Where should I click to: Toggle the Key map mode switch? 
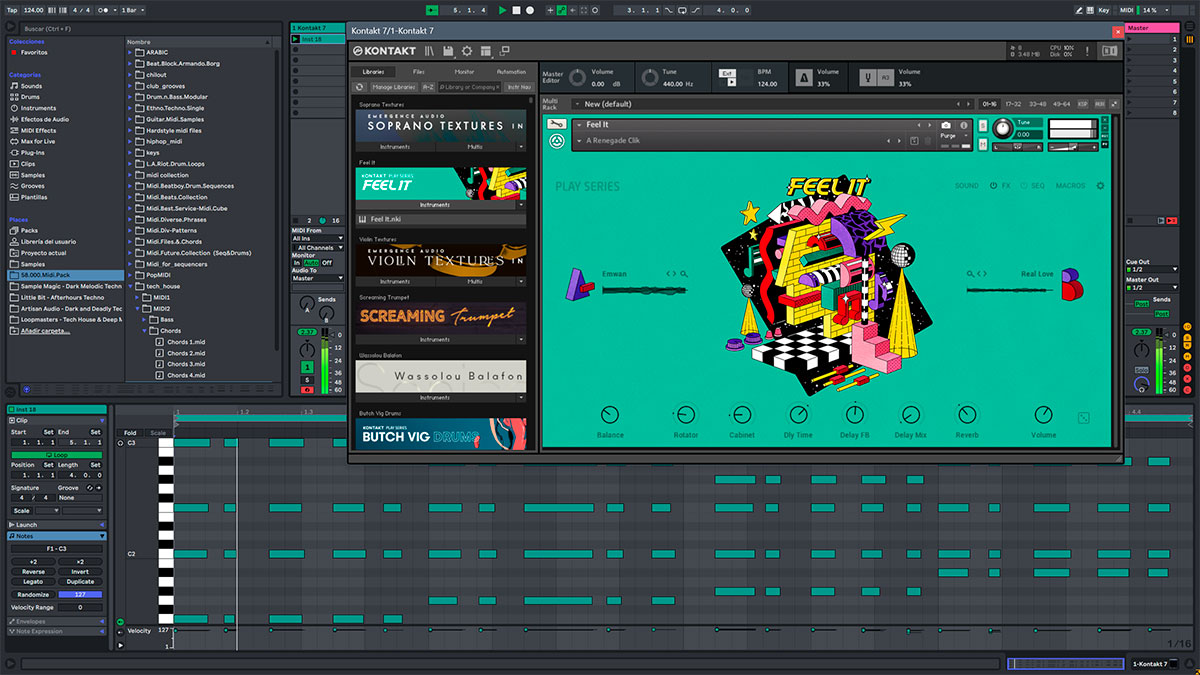(1104, 10)
